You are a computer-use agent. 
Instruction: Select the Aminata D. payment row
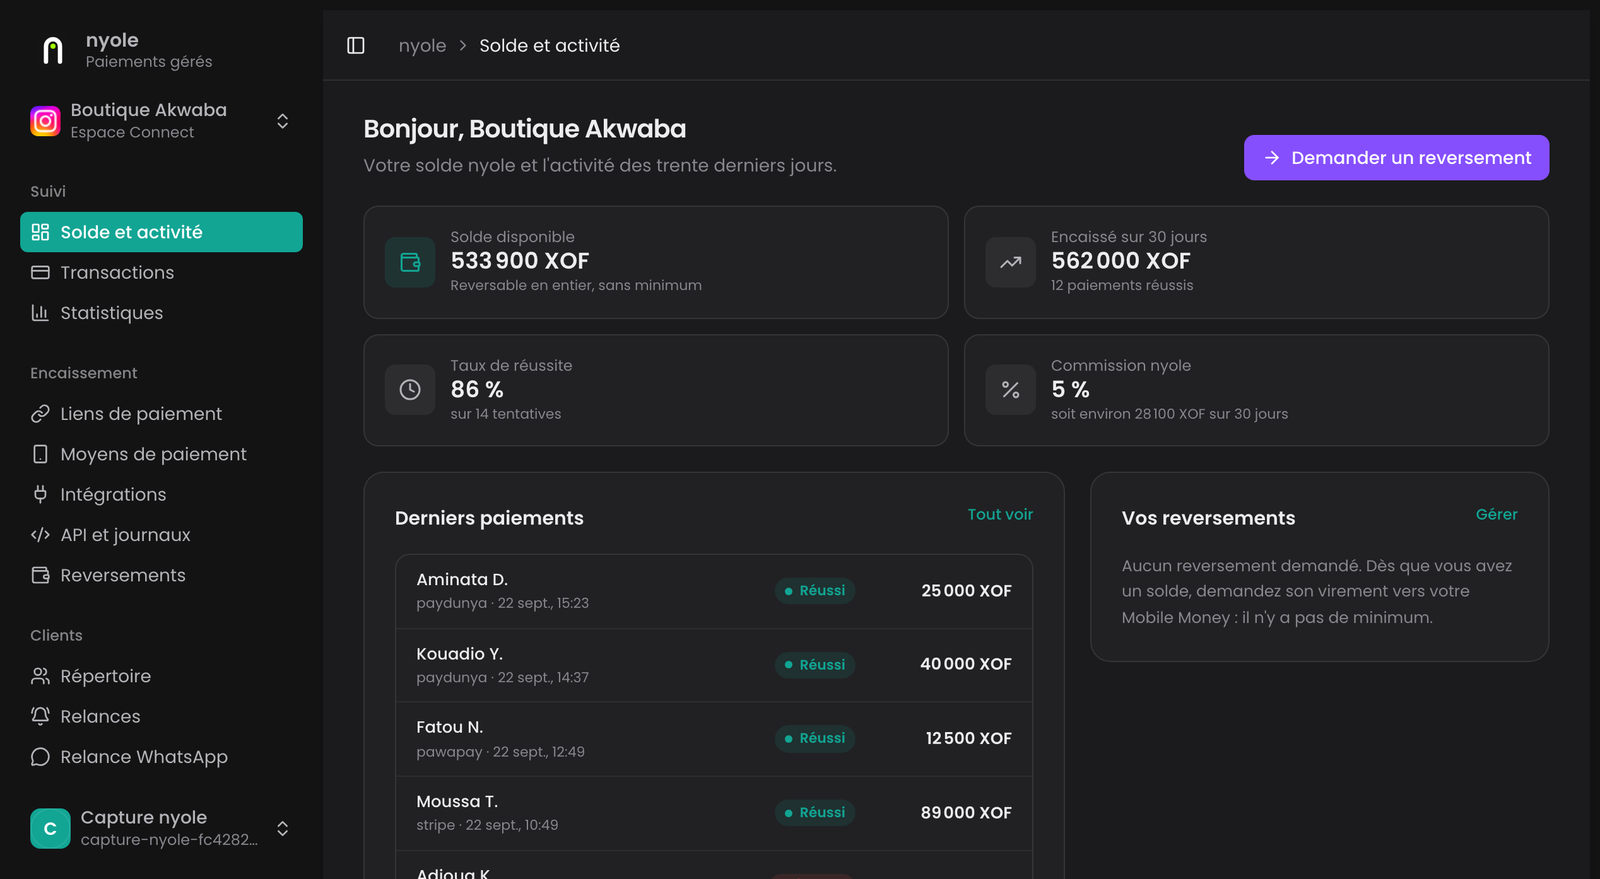click(x=714, y=591)
